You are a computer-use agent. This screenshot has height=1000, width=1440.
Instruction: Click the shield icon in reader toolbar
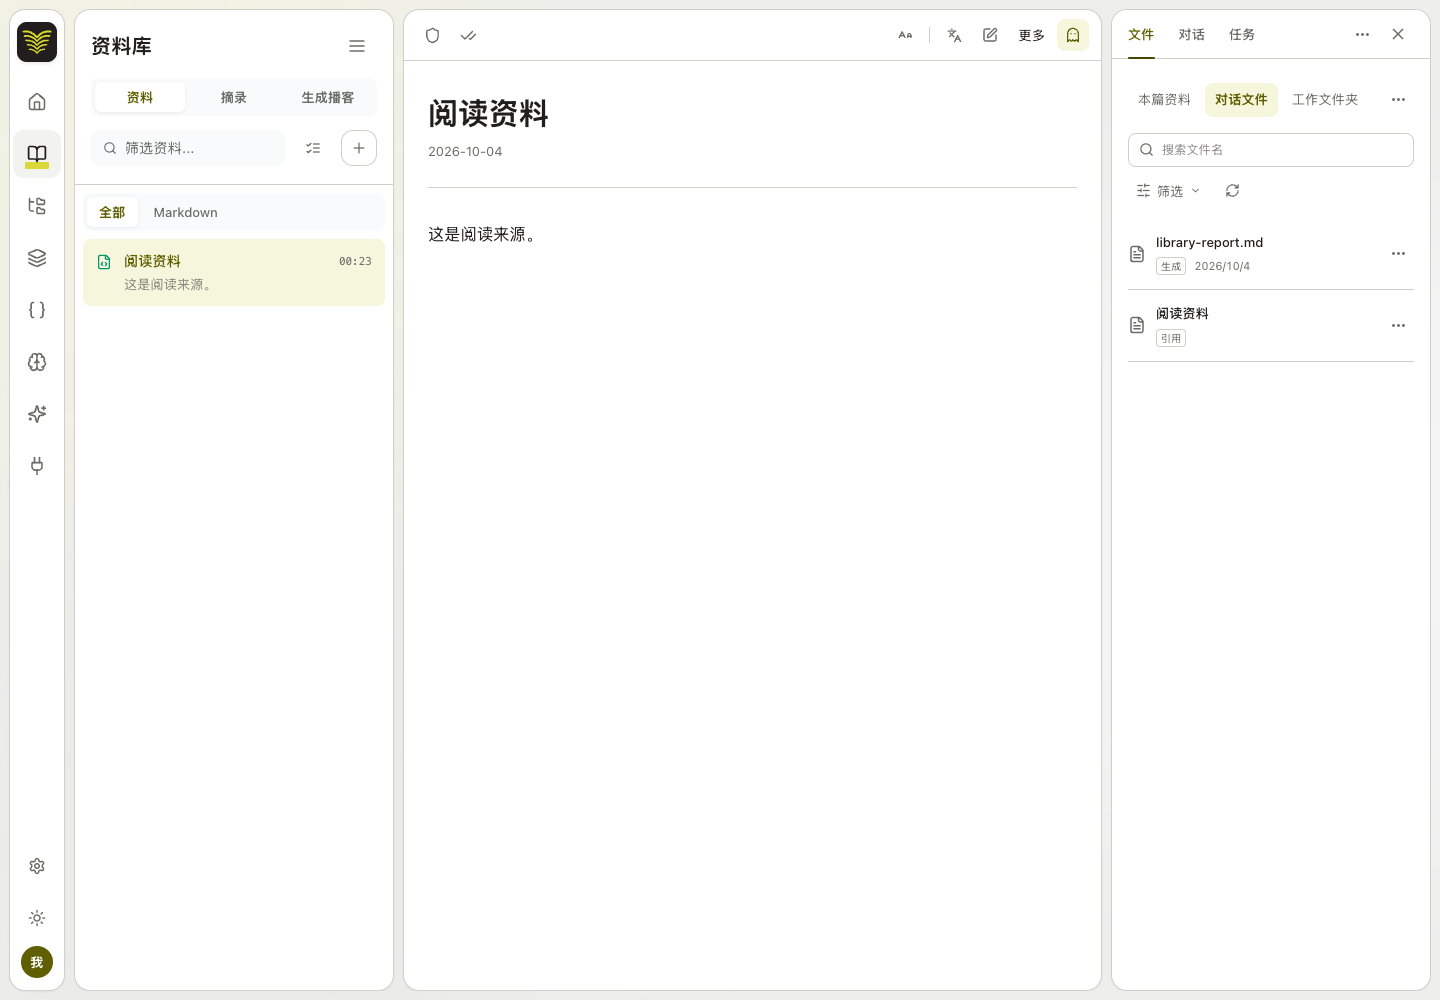[x=432, y=35]
